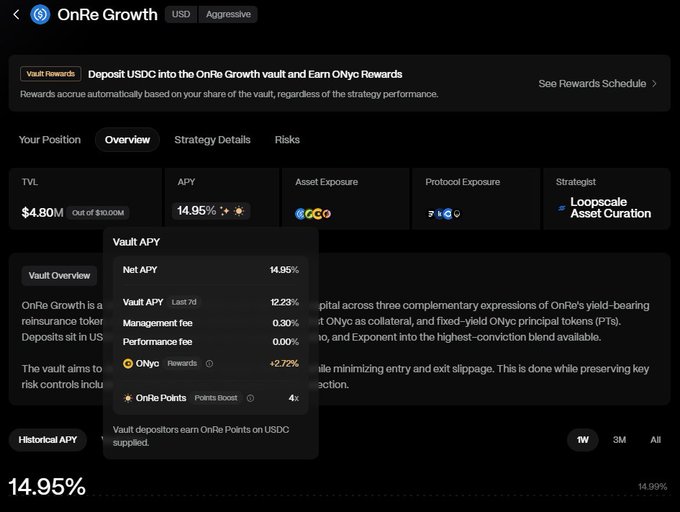Viewport: 680px width, 512px height.
Task: Click last orange Asset Exposure token icon
Action: (327, 214)
